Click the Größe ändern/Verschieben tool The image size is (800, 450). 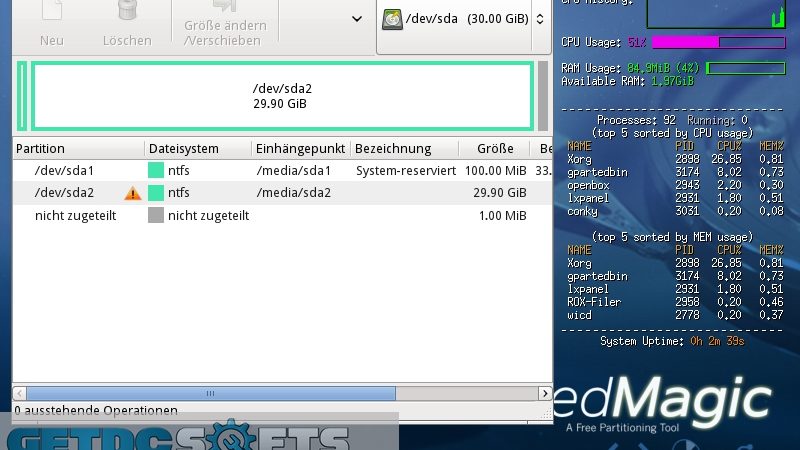[x=225, y=24]
